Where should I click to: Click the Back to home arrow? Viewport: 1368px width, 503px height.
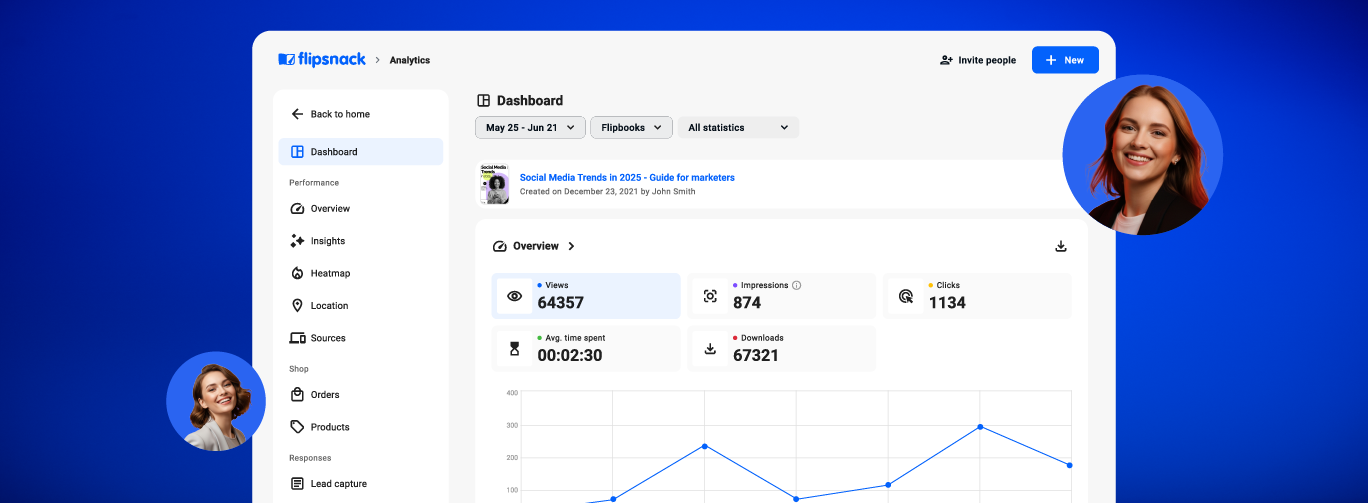(x=297, y=114)
